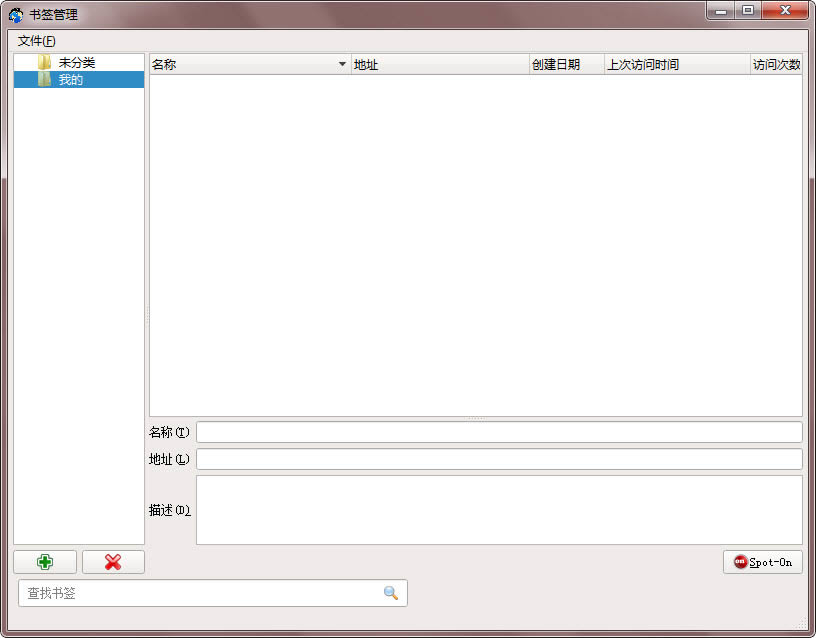This screenshot has height=638, width=816.
Task: Maximize the 书签管理 window
Action: [748, 10]
